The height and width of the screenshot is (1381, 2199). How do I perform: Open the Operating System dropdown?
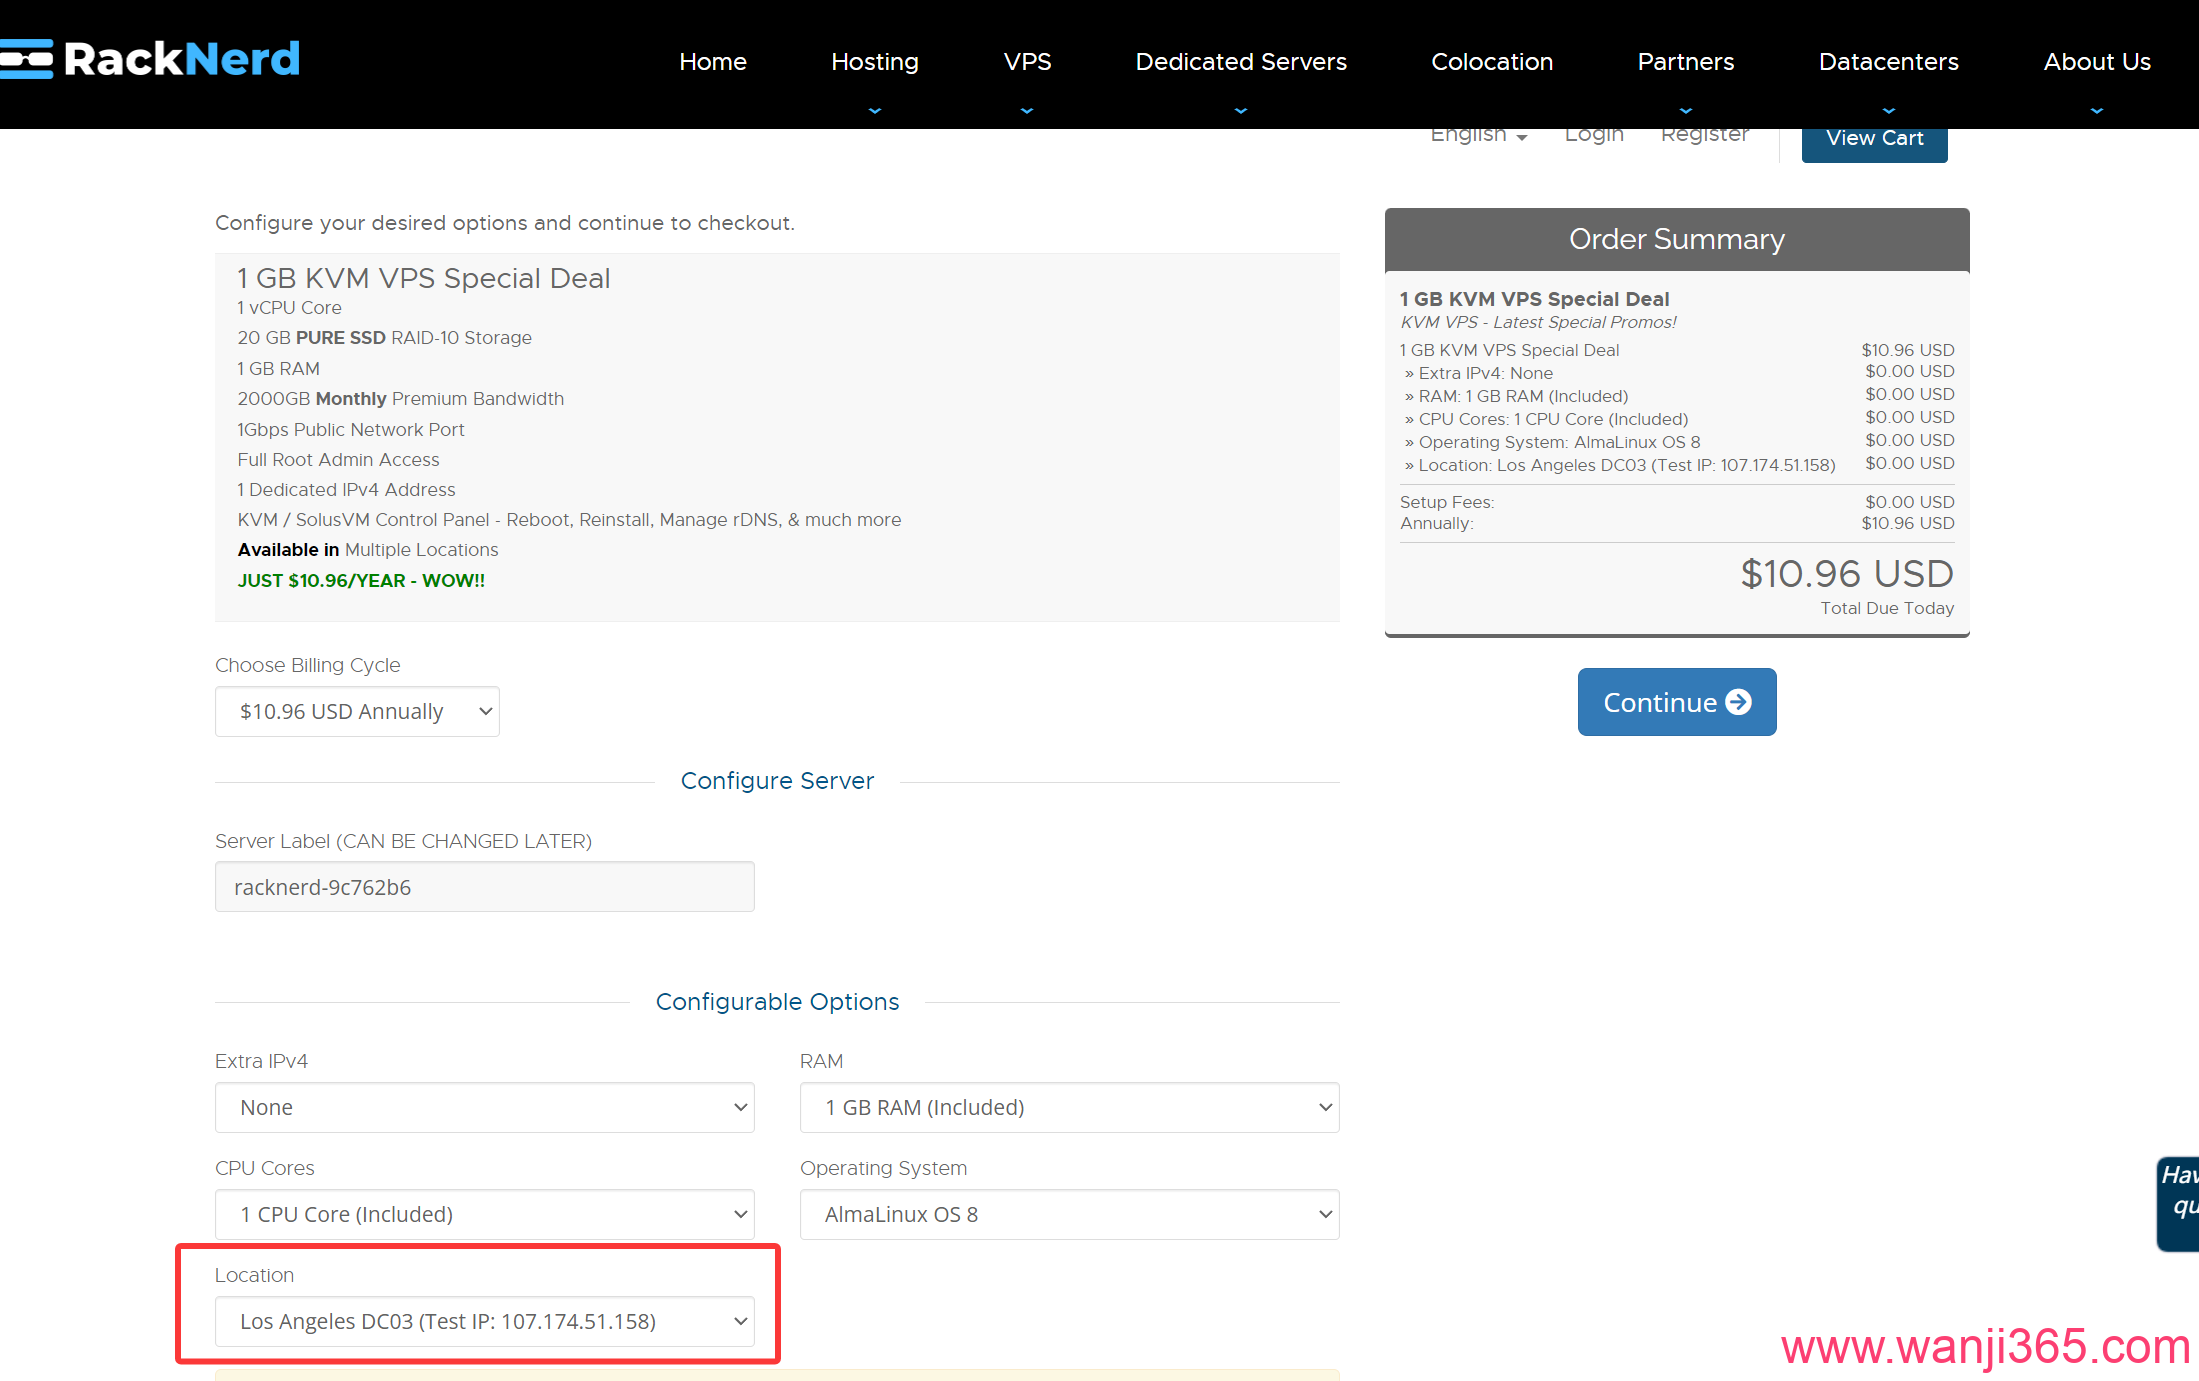(1069, 1214)
